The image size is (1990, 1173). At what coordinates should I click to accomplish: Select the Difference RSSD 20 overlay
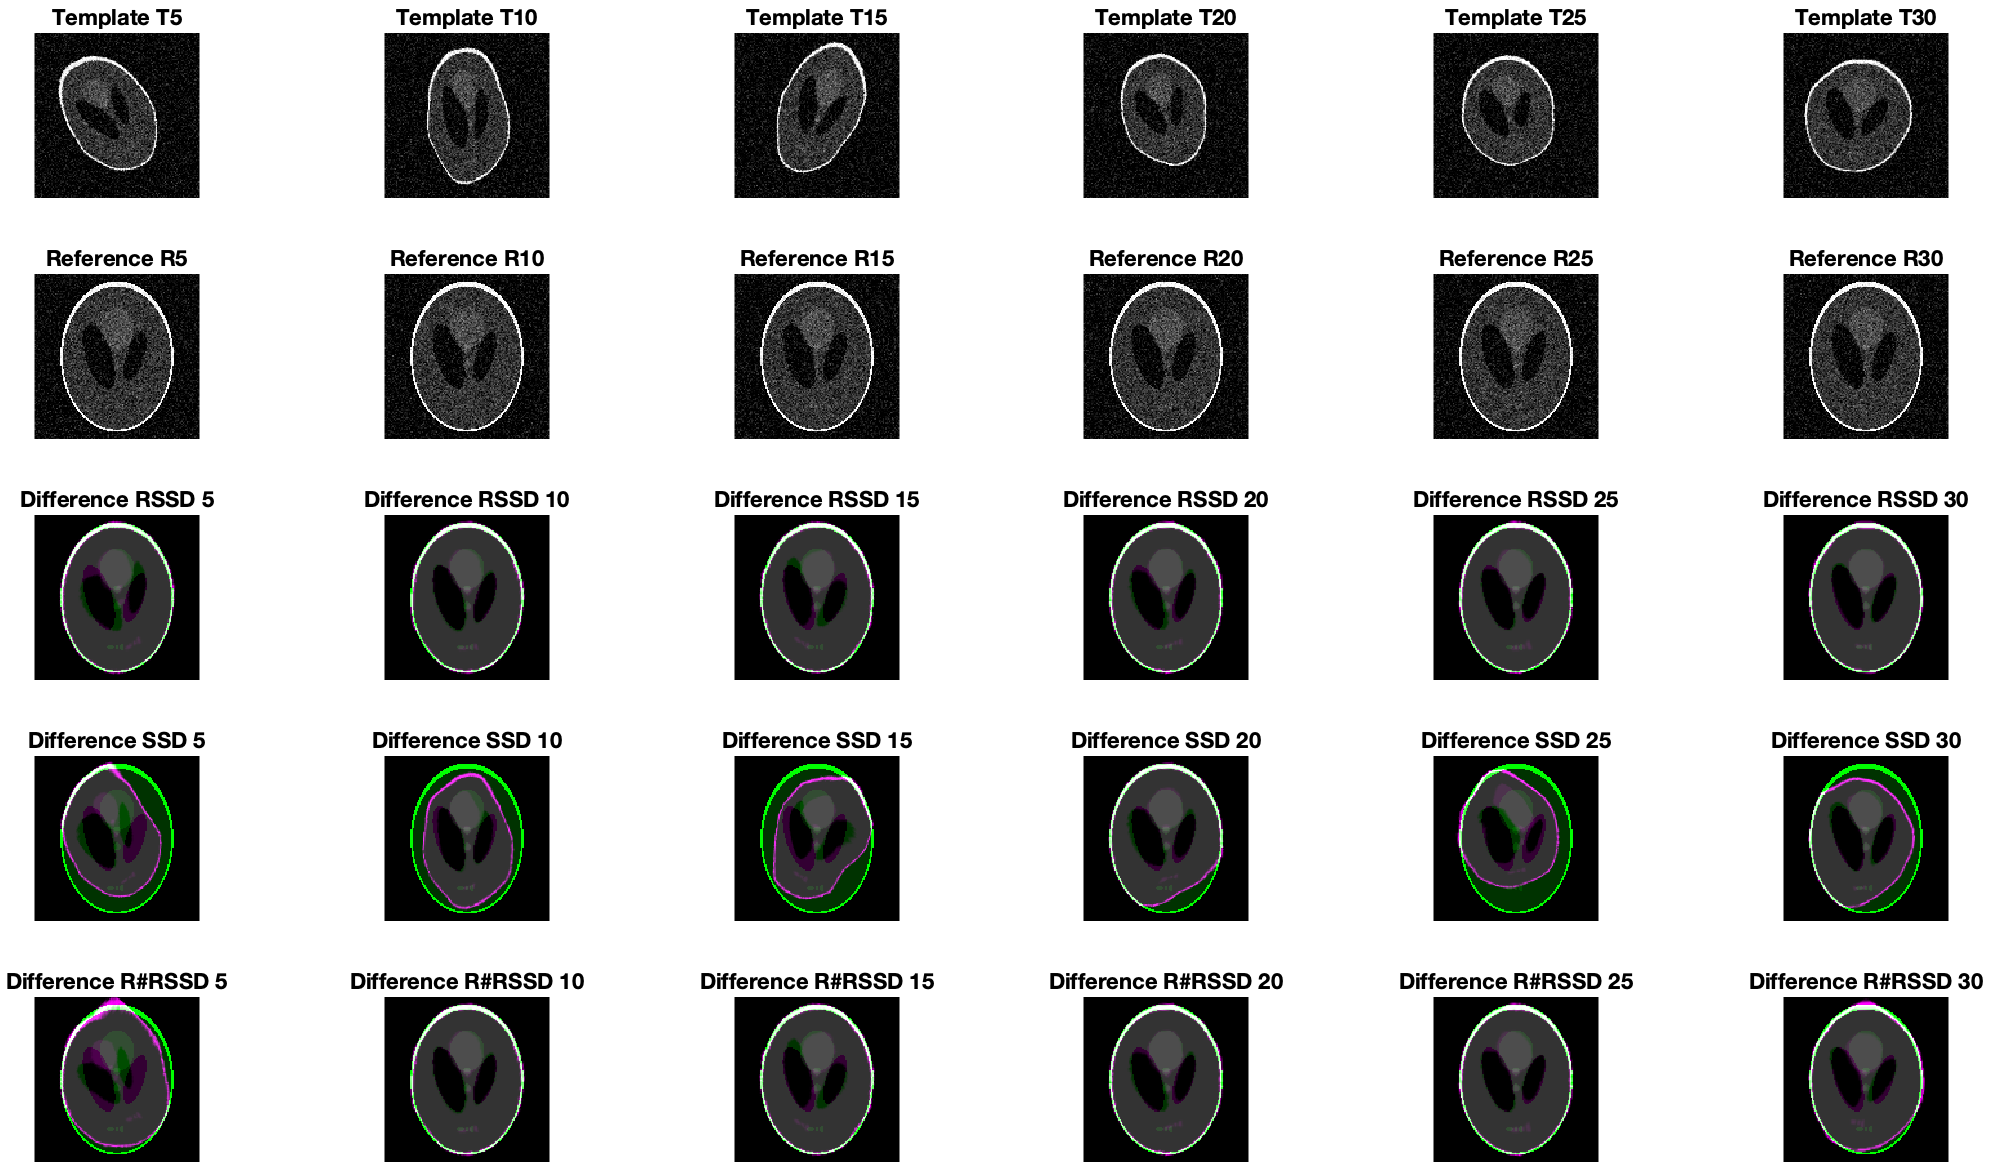(x=1166, y=597)
